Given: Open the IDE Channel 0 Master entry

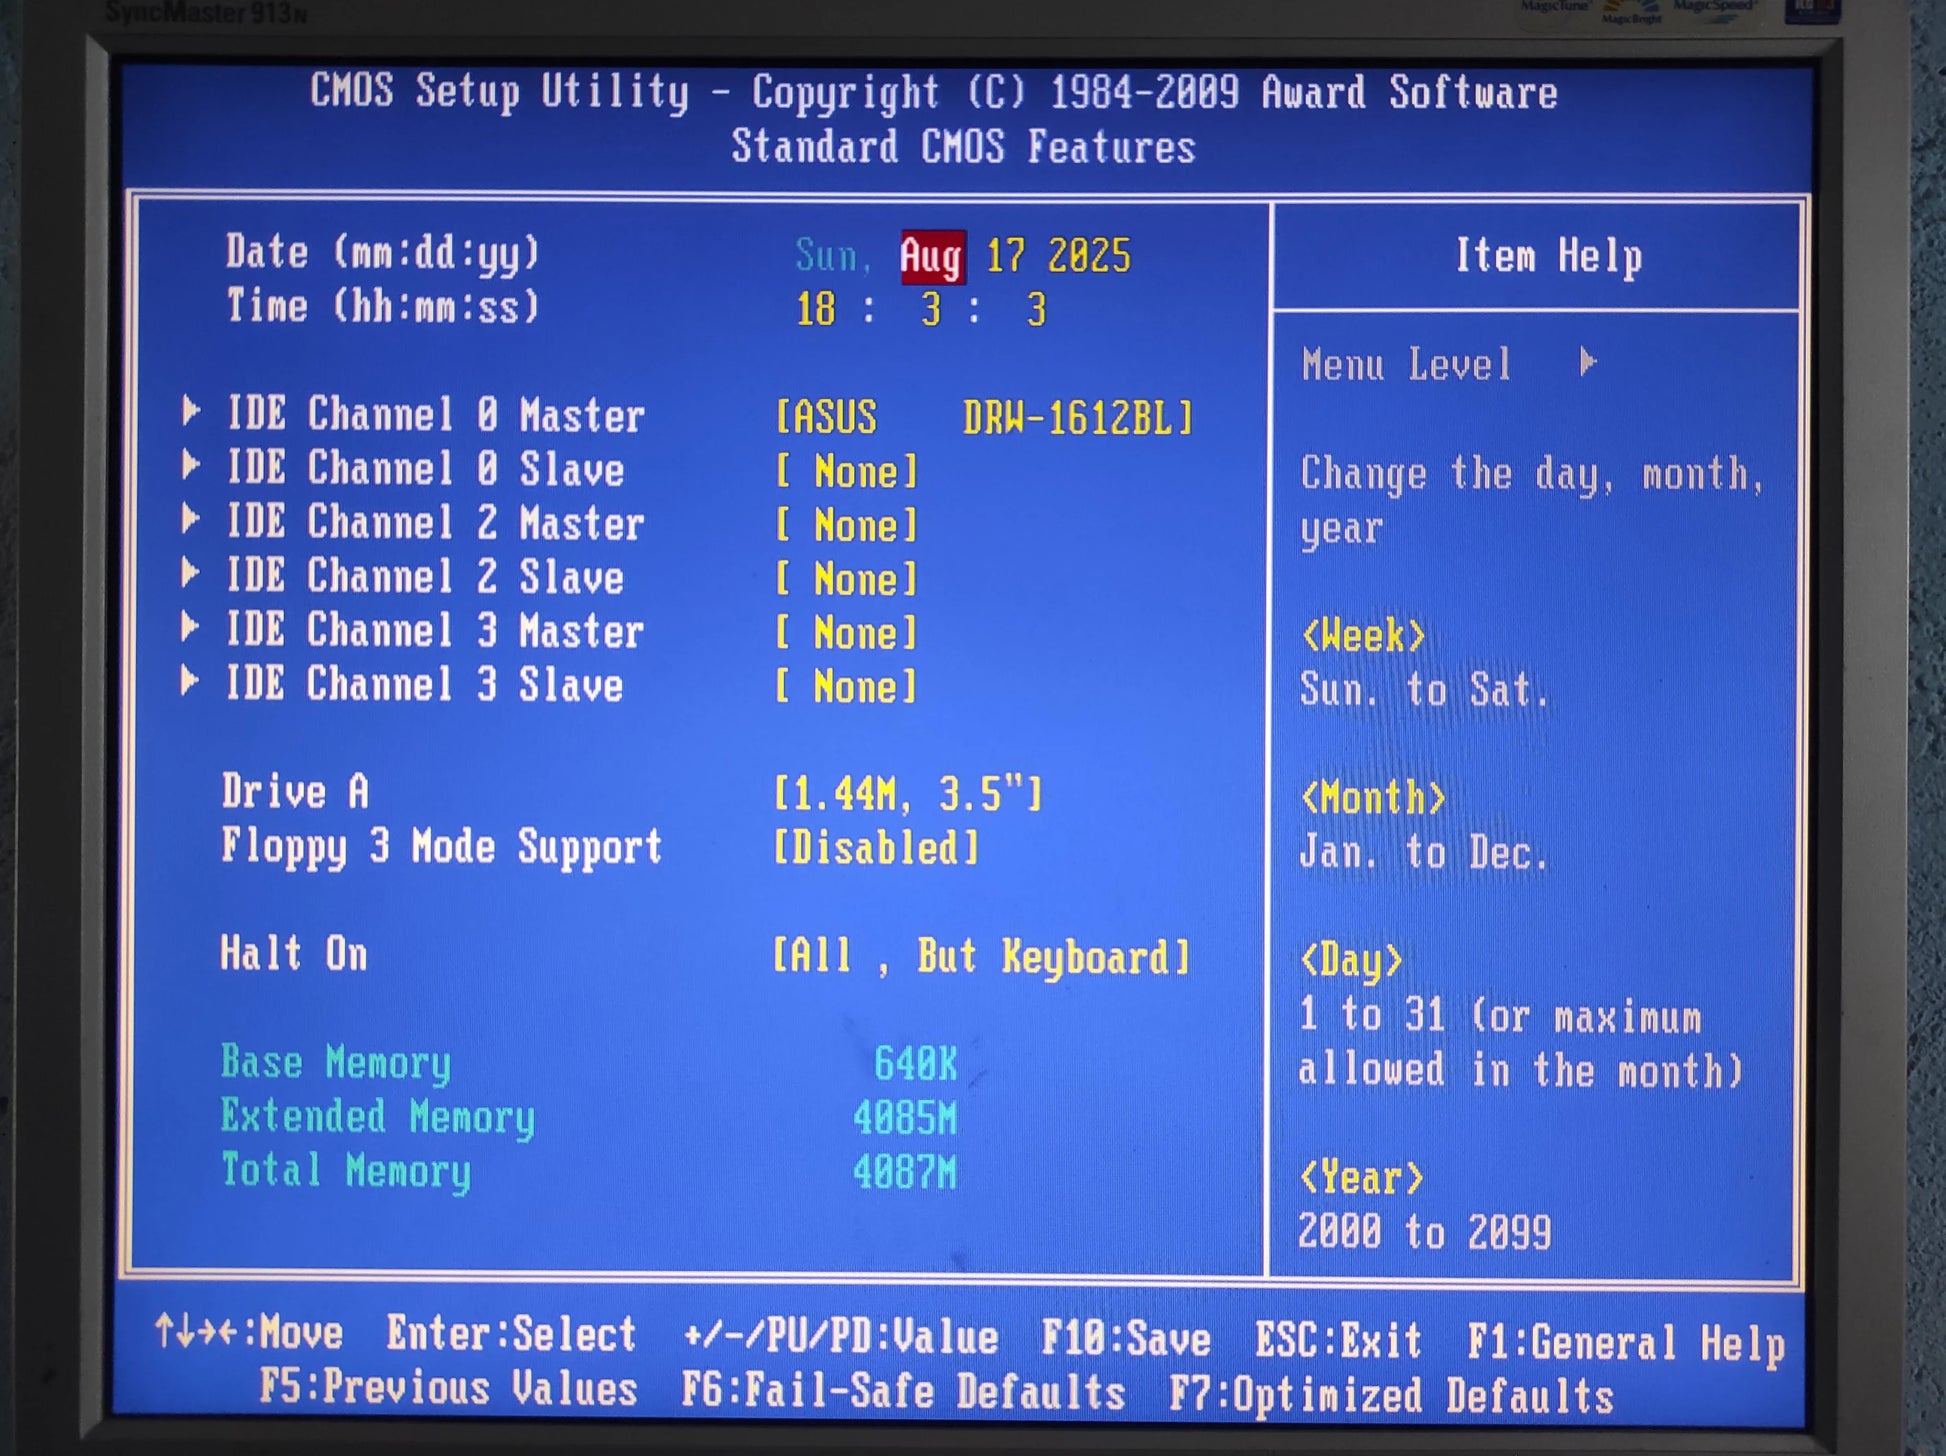Looking at the screenshot, I should 435,414.
